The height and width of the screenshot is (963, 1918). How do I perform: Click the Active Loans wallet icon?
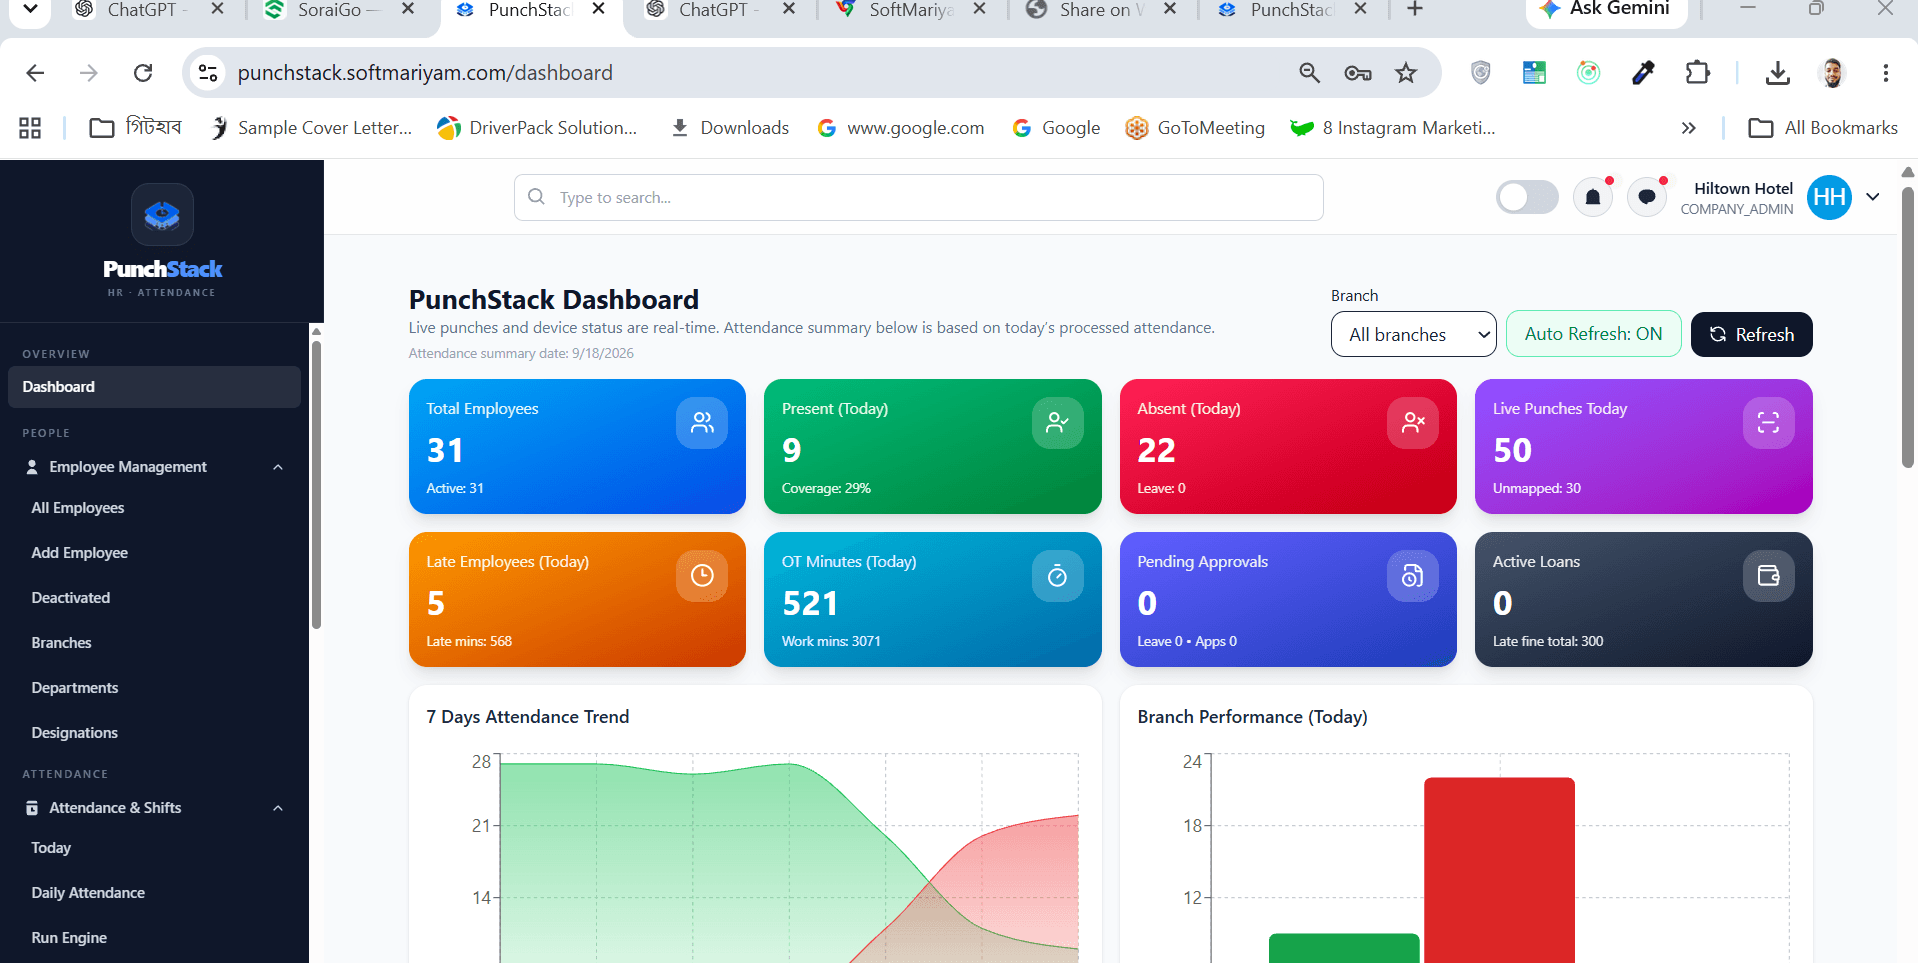(1769, 576)
